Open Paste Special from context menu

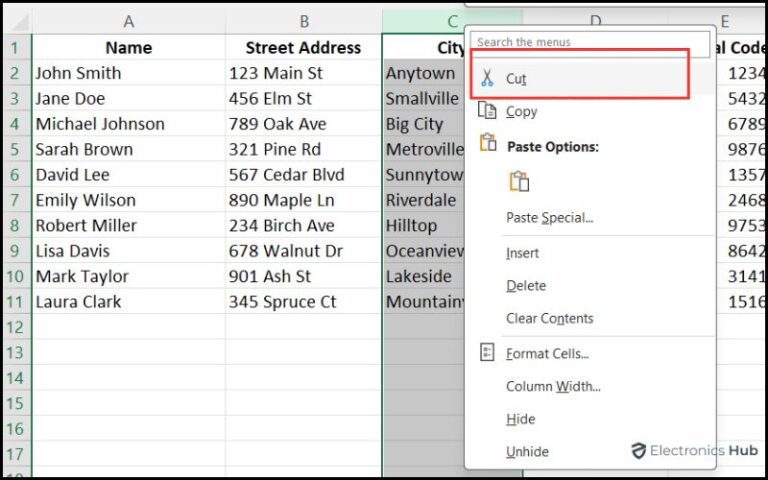[593, 217]
